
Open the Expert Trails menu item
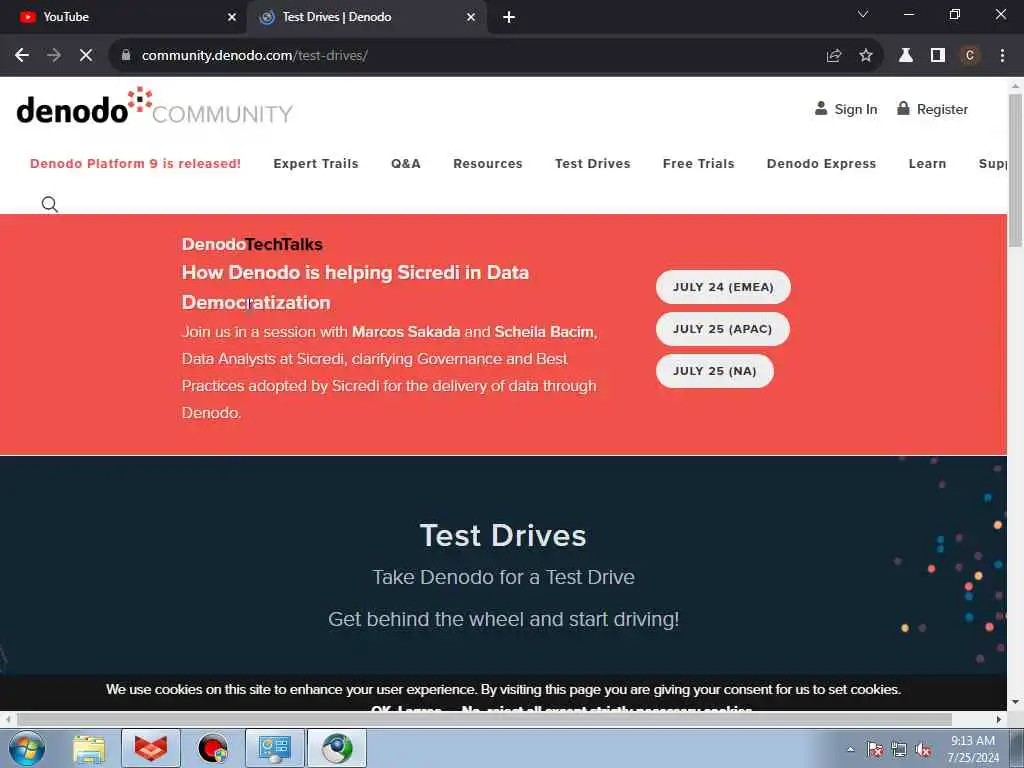[x=315, y=163]
